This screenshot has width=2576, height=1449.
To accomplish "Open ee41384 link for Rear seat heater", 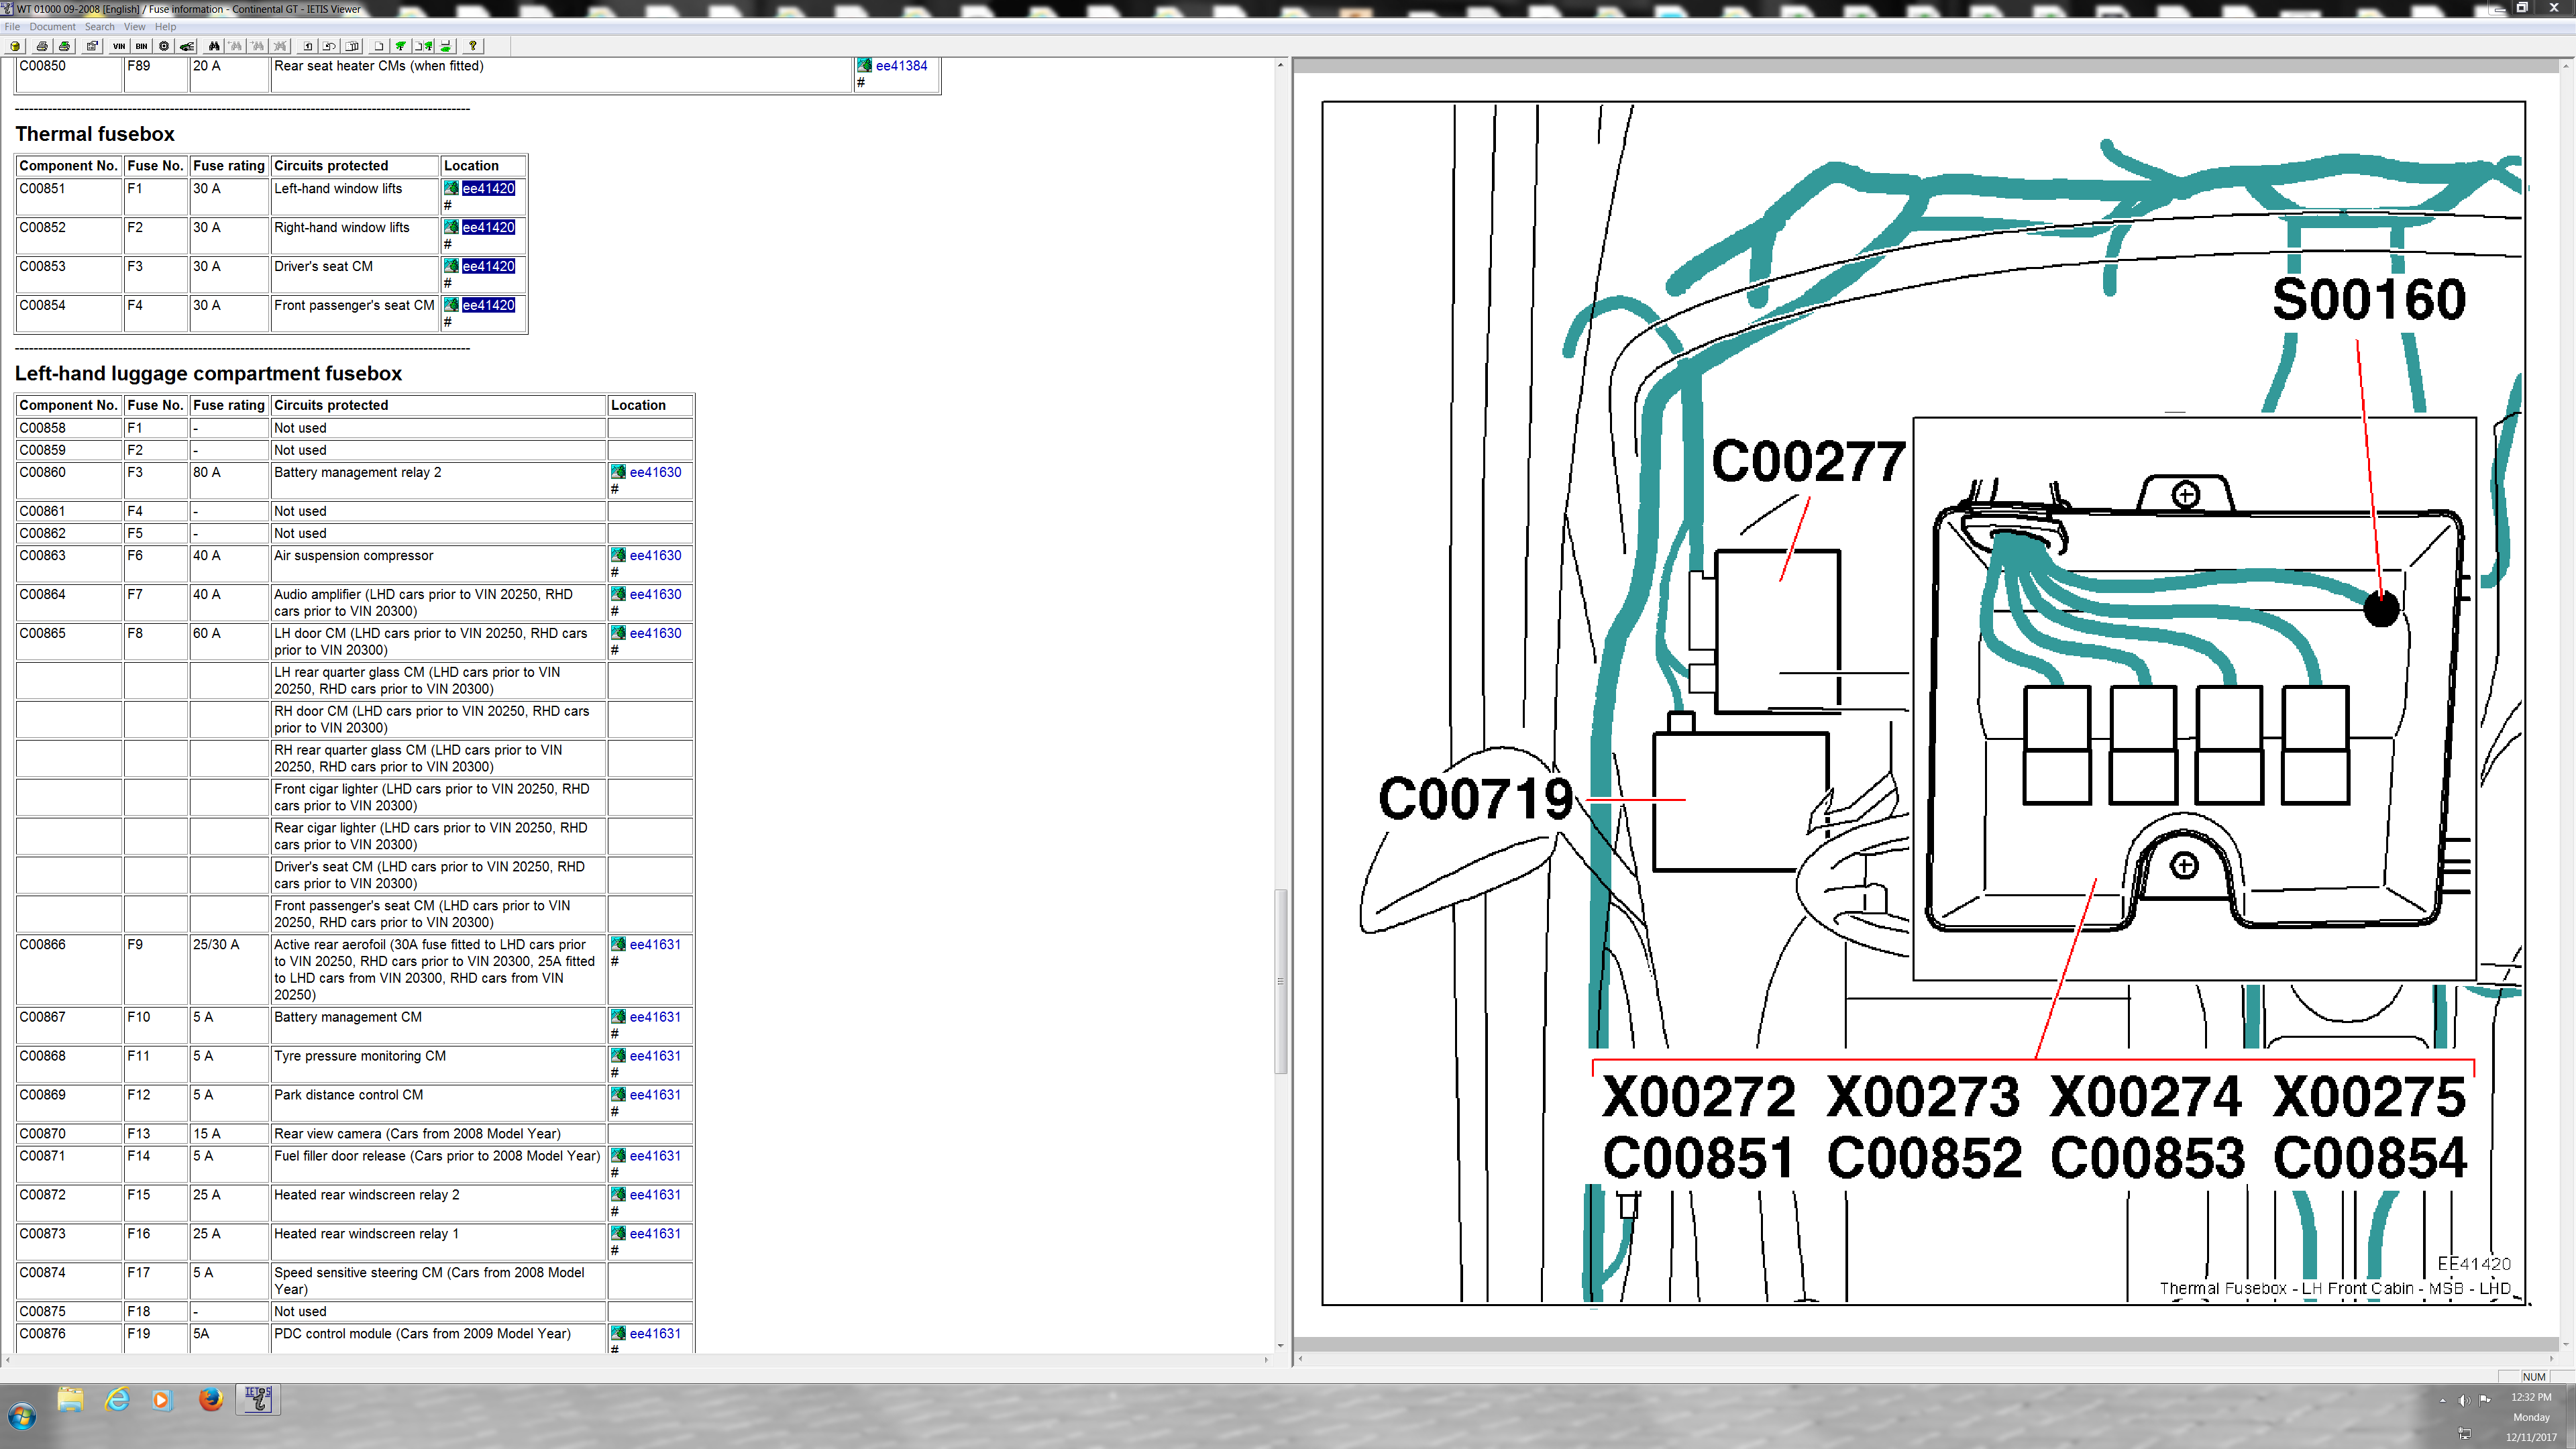I will pyautogui.click(x=901, y=66).
